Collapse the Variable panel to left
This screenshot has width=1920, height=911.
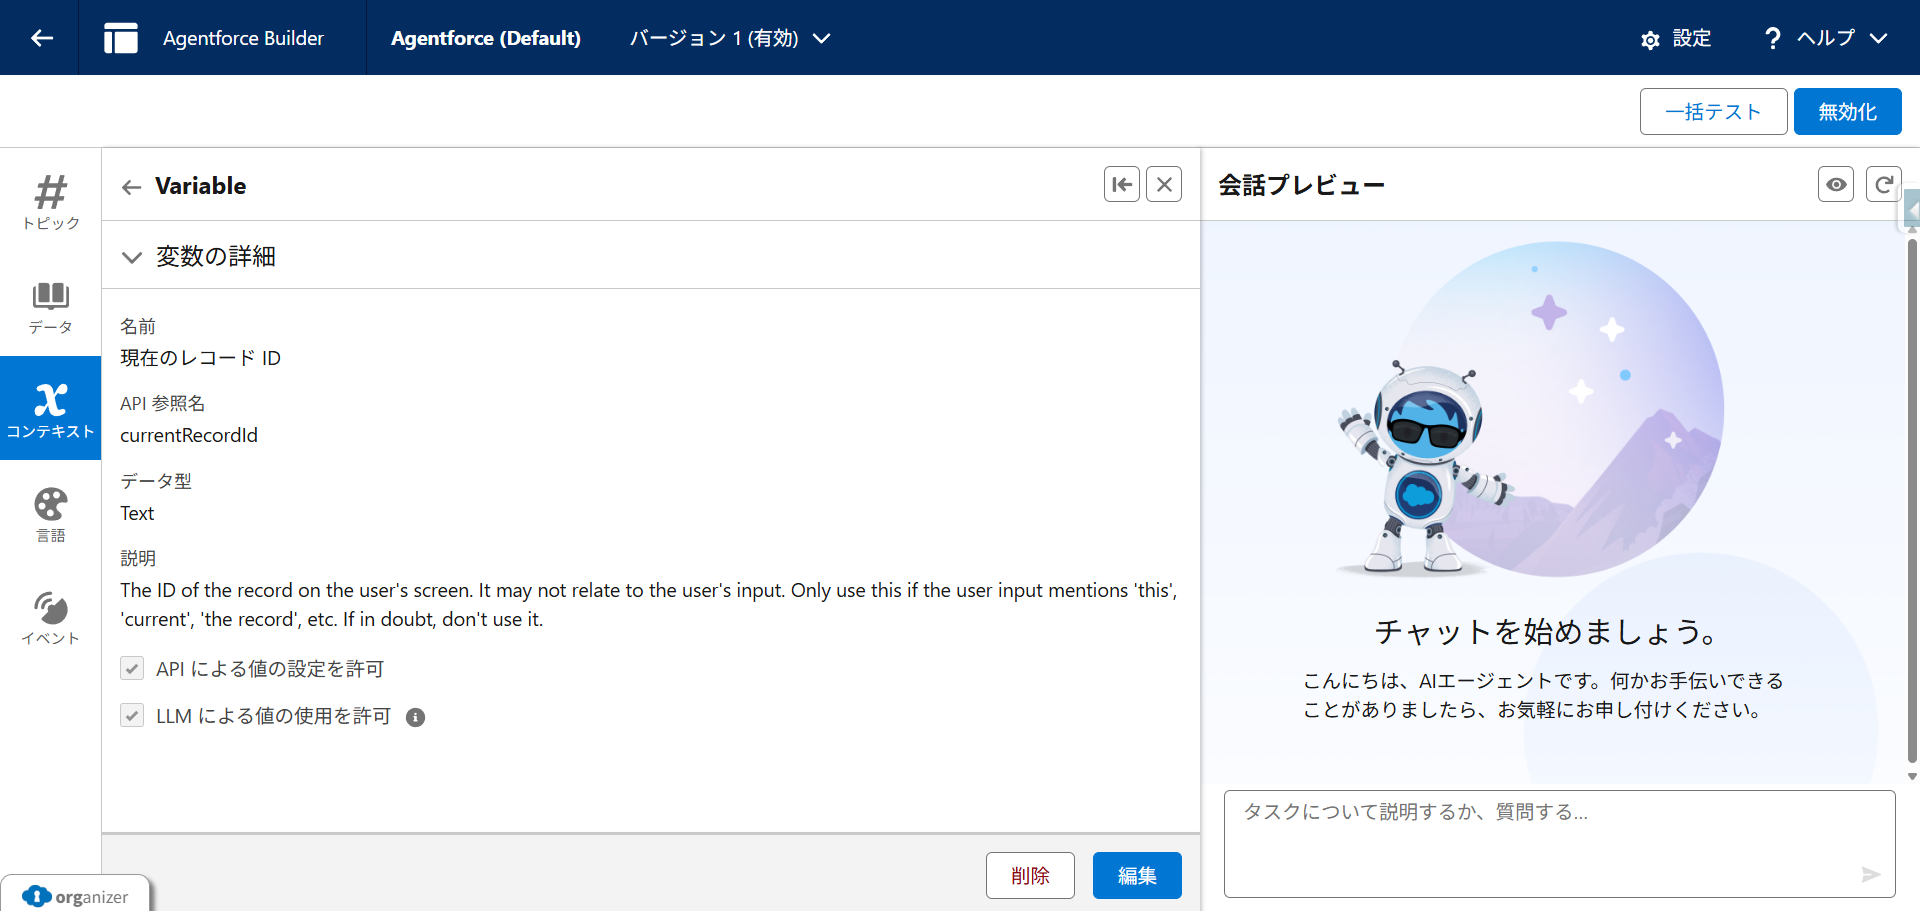click(x=1122, y=184)
